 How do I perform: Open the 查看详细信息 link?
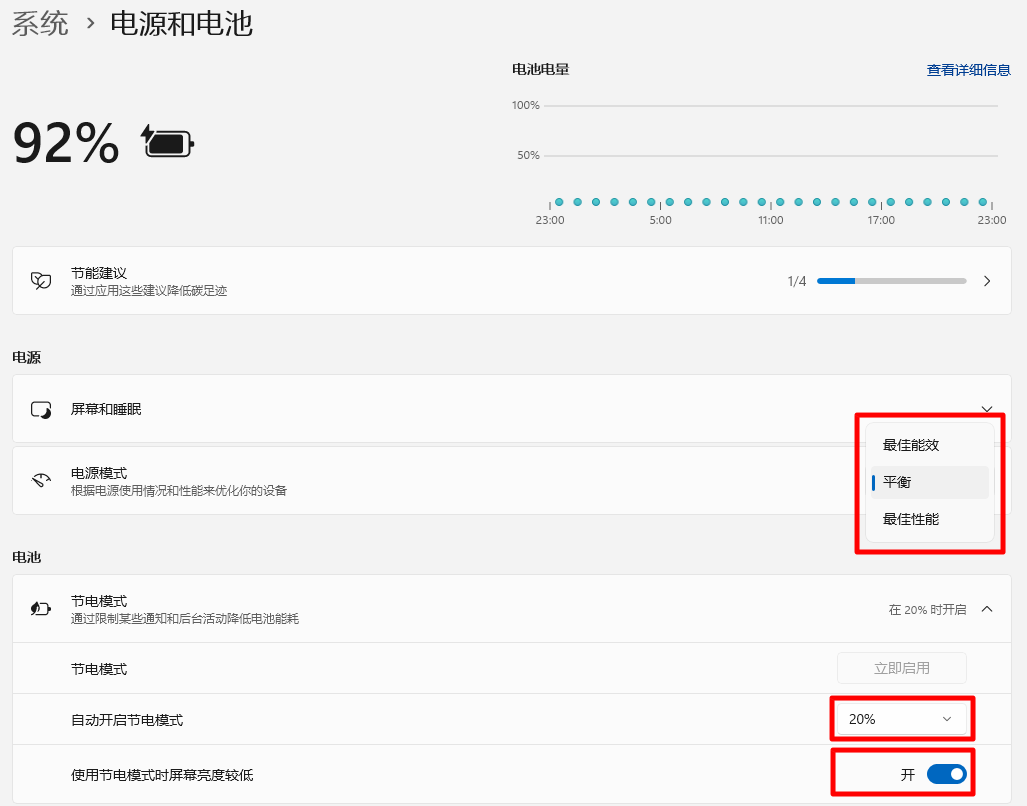tap(968, 70)
